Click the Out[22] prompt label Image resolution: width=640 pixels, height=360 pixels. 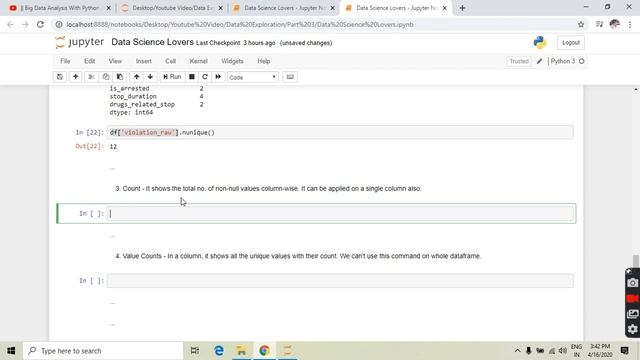[89, 146]
